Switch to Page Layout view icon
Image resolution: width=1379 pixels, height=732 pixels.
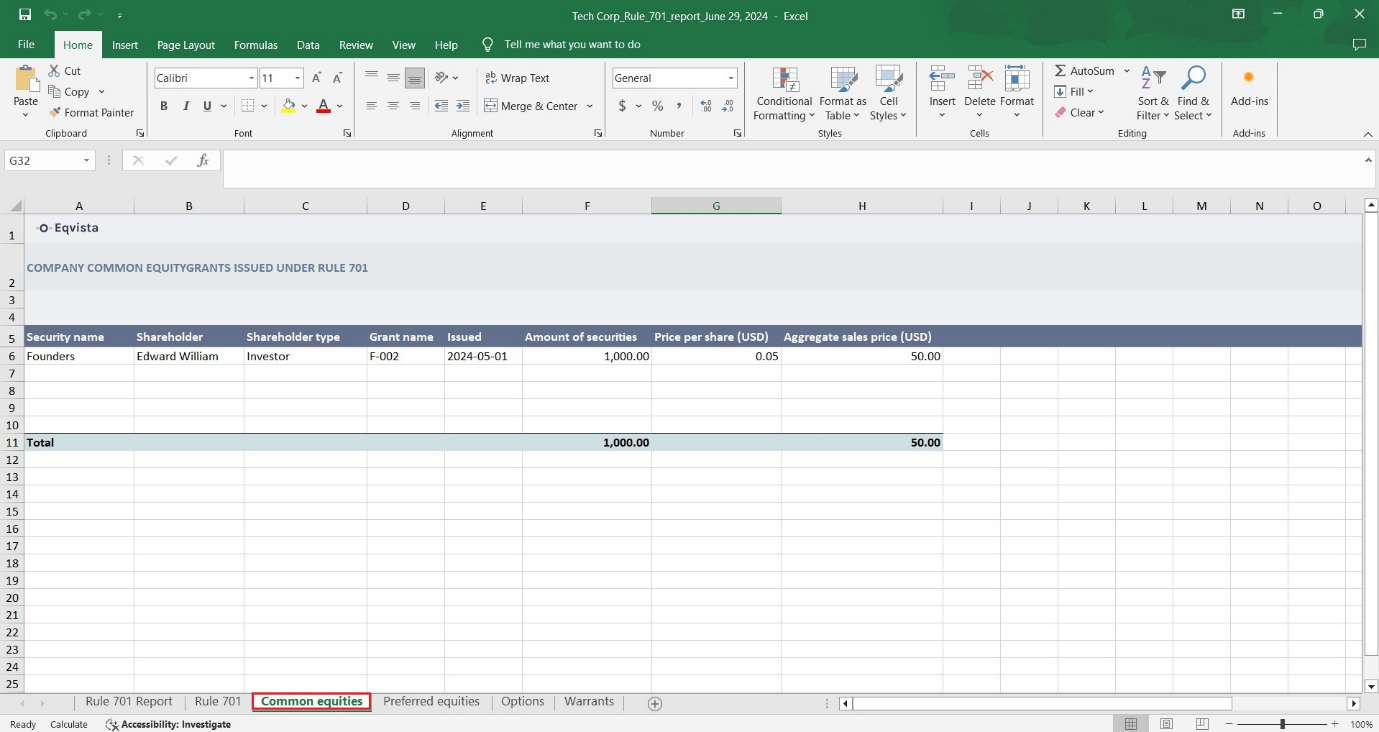1166,724
